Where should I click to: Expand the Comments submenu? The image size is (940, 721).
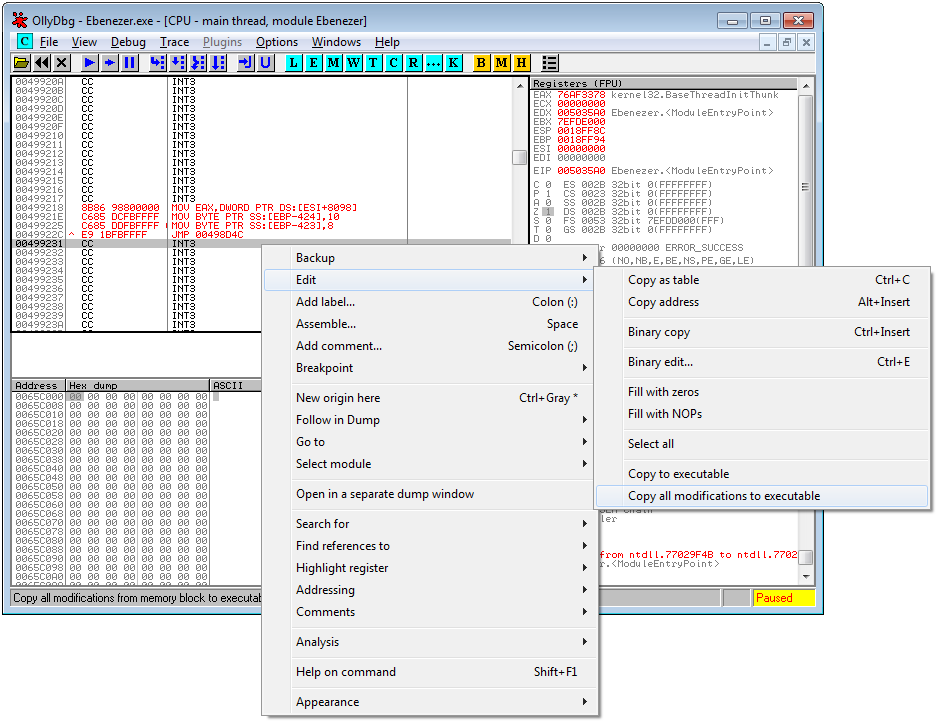(x=429, y=612)
